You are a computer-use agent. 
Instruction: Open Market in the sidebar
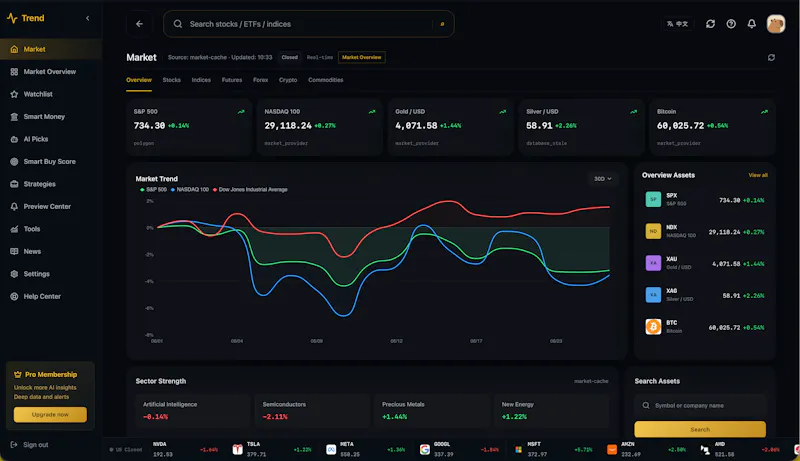[x=51, y=49]
